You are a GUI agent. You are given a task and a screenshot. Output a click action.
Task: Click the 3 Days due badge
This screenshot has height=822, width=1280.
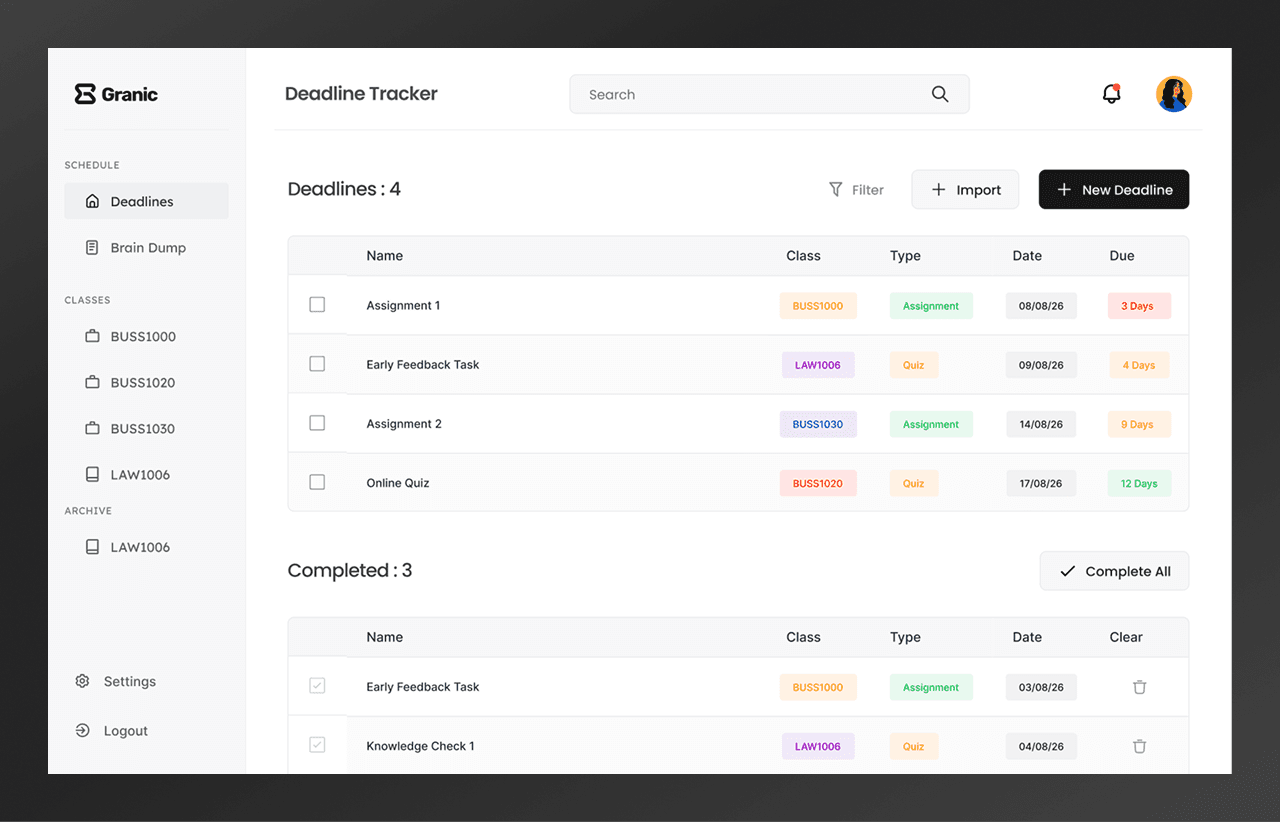pos(1139,306)
